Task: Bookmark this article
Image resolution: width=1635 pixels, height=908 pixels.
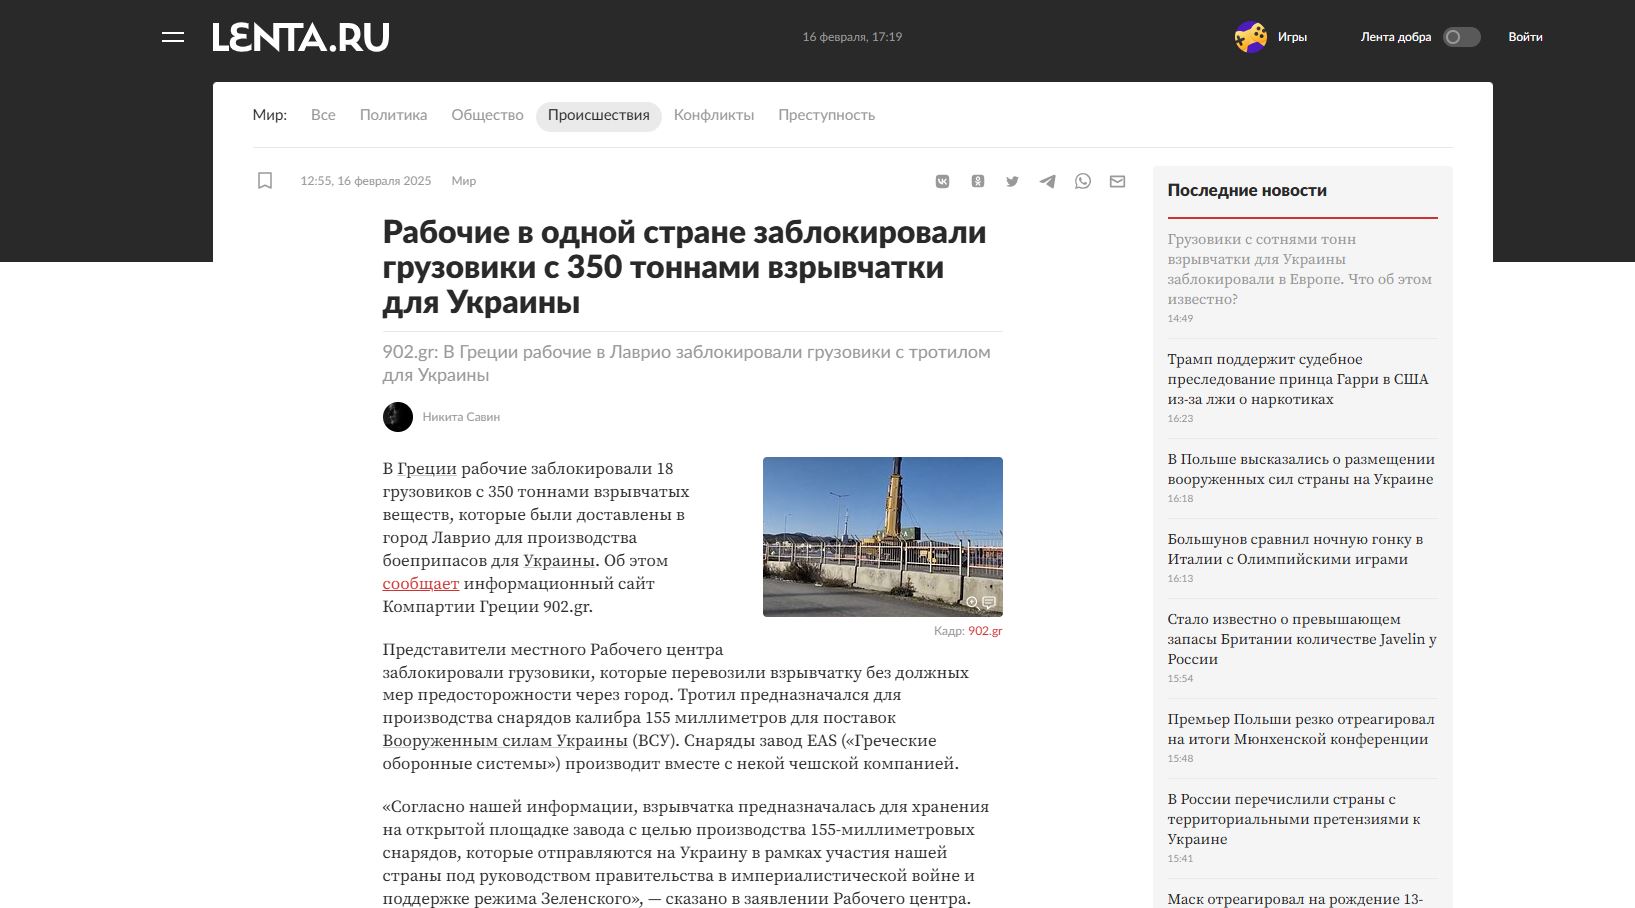Action: click(265, 181)
